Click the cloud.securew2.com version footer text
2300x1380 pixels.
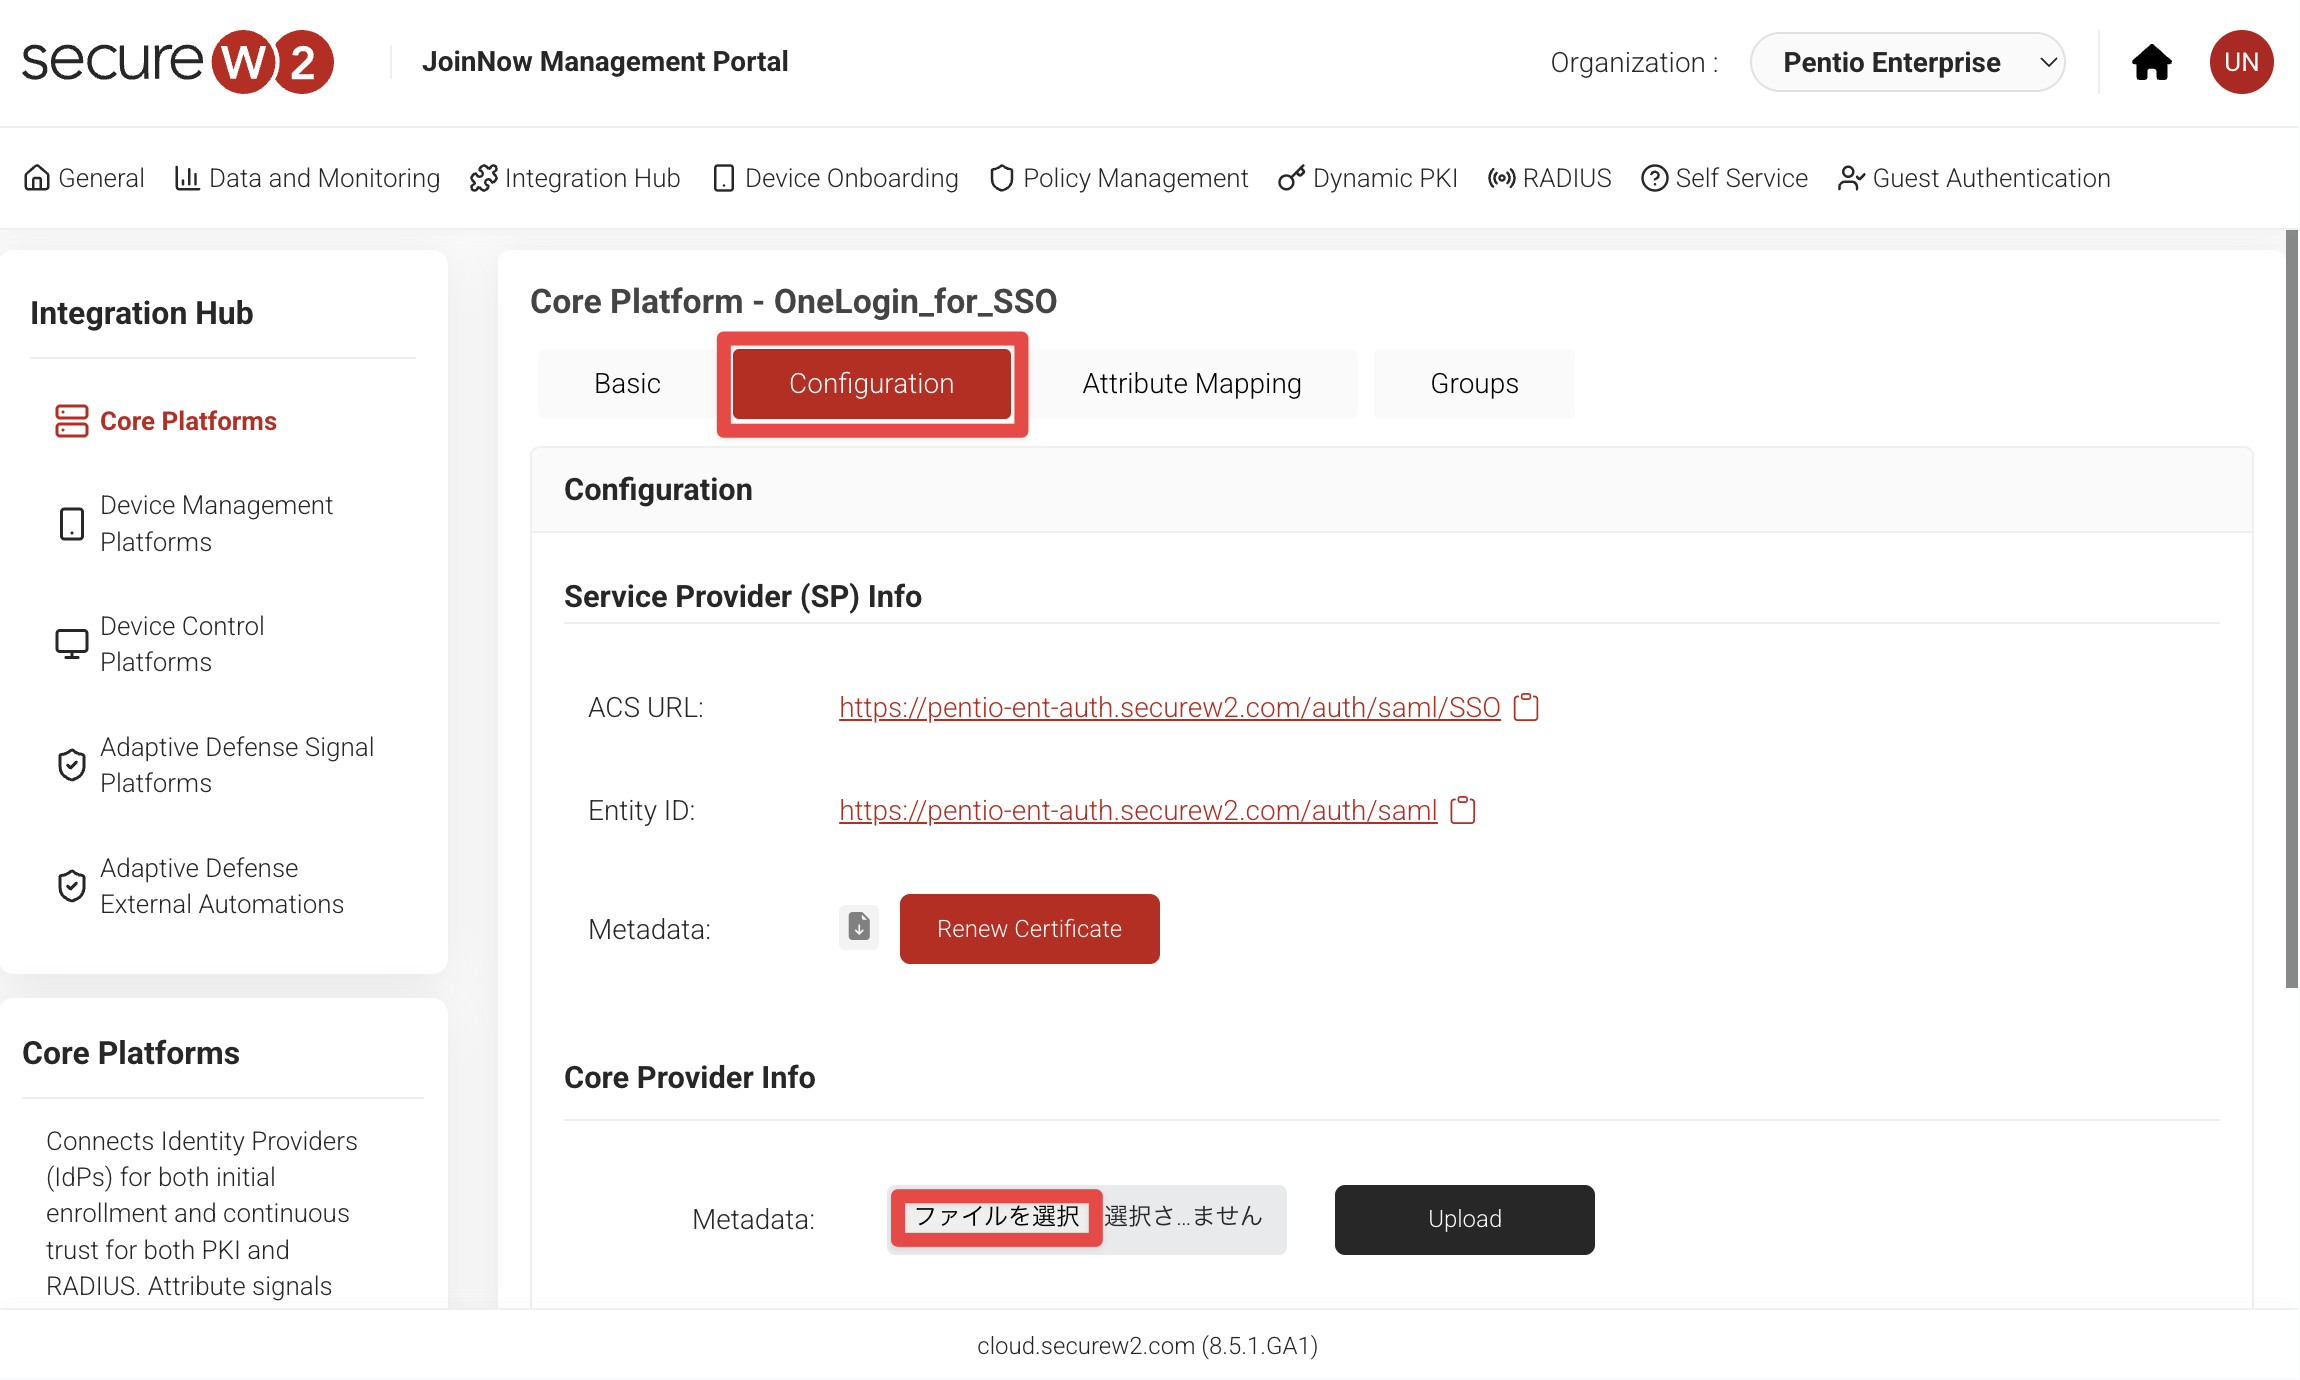(x=1148, y=1346)
